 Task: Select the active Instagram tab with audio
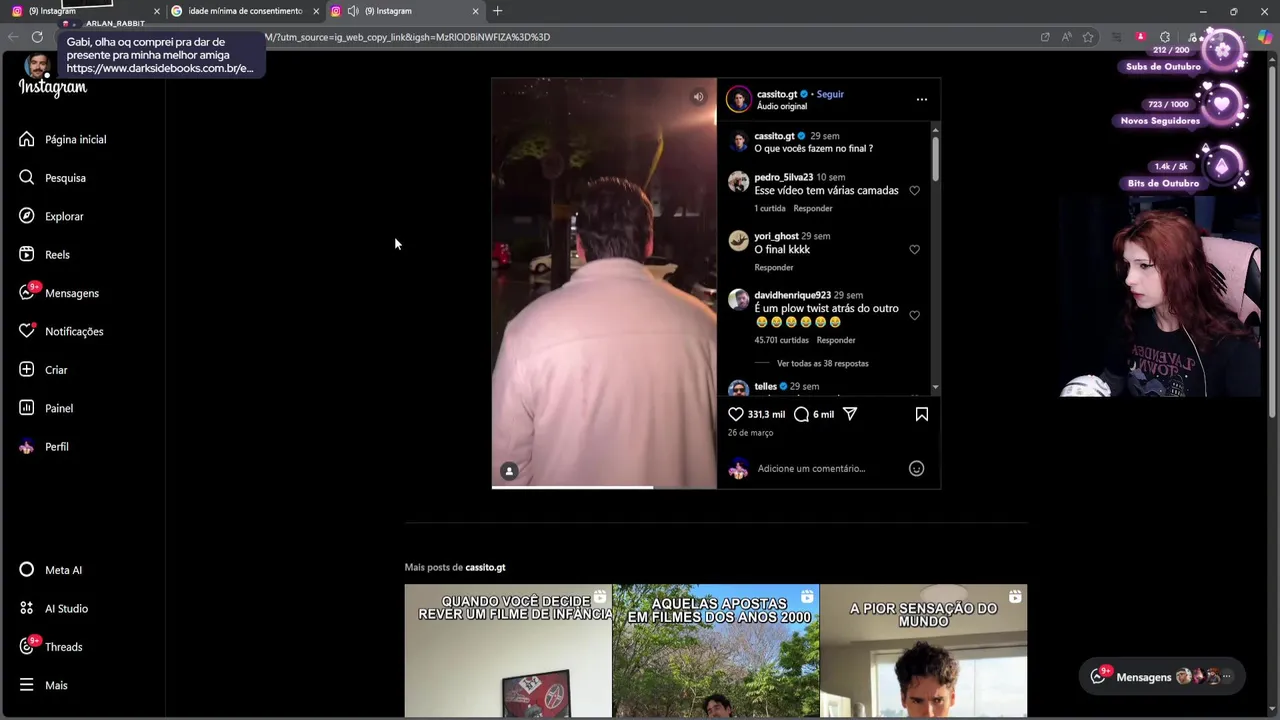tap(405, 11)
